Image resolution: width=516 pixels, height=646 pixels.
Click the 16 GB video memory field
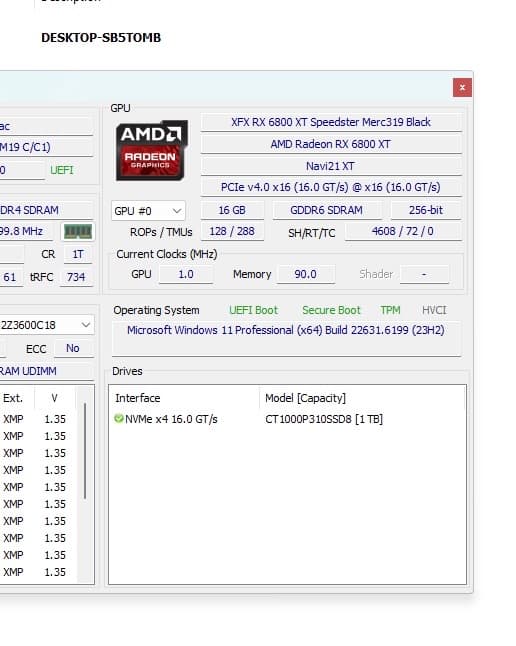(x=232, y=210)
